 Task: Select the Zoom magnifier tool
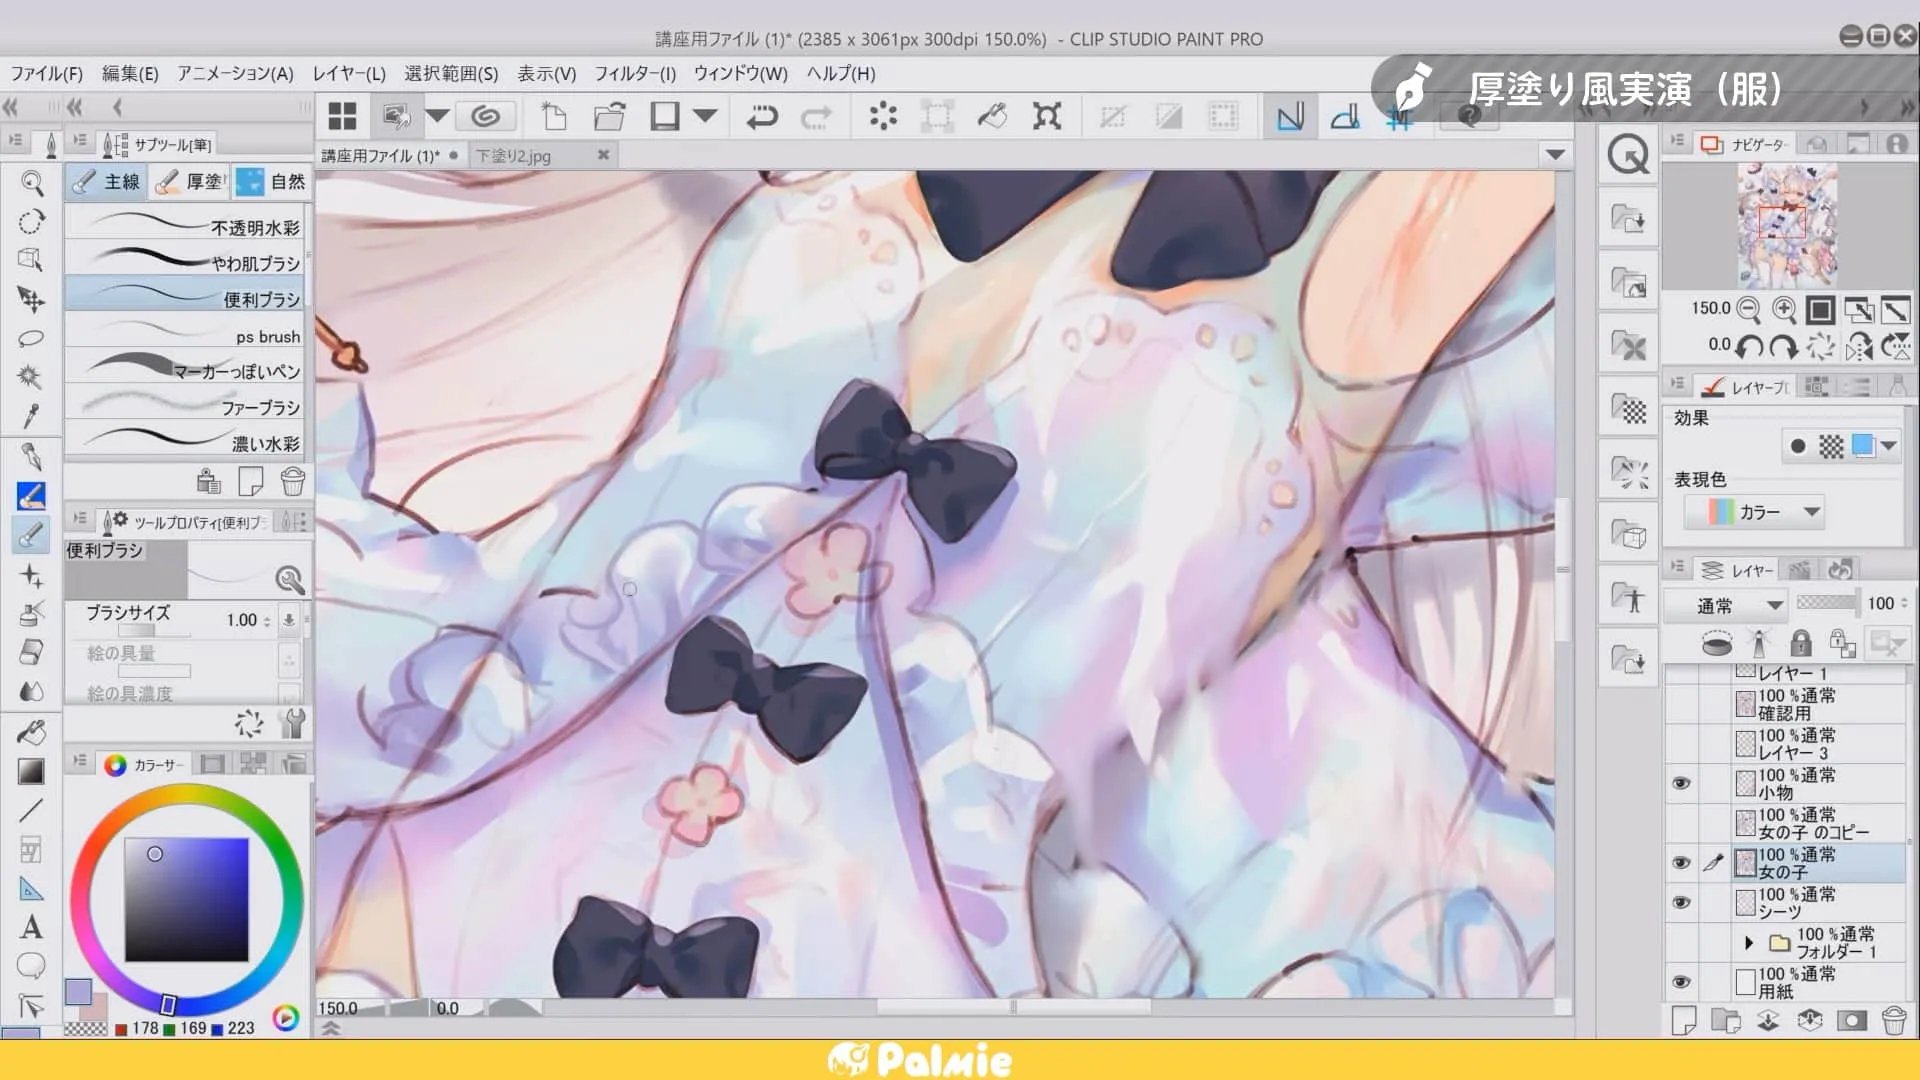click(x=32, y=183)
